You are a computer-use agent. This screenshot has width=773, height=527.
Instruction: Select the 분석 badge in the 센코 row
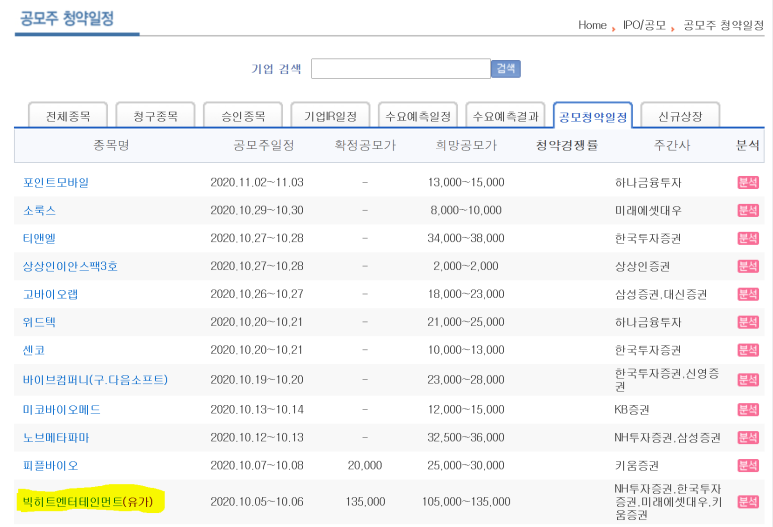coord(748,350)
